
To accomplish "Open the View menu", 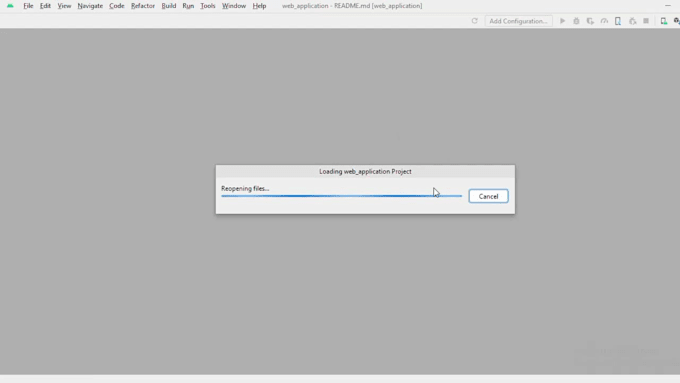I will click(x=64, y=6).
